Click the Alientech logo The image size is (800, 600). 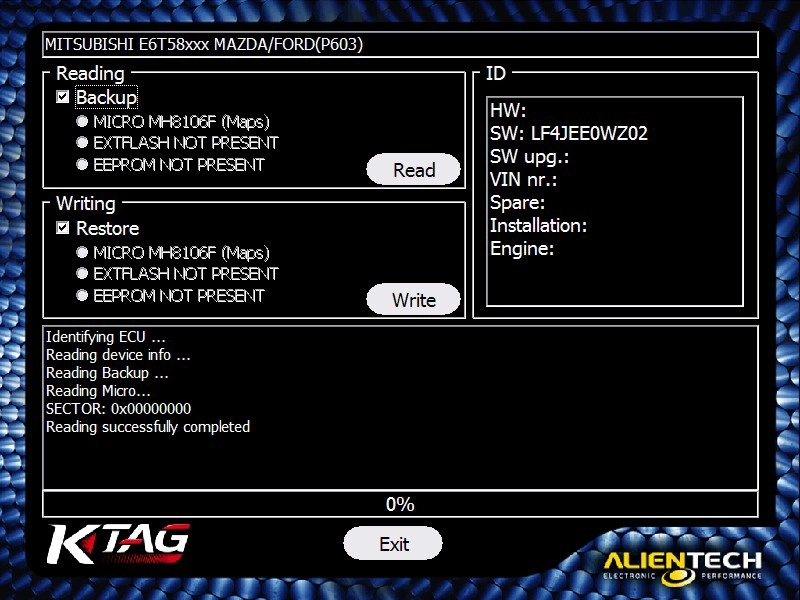point(682,567)
